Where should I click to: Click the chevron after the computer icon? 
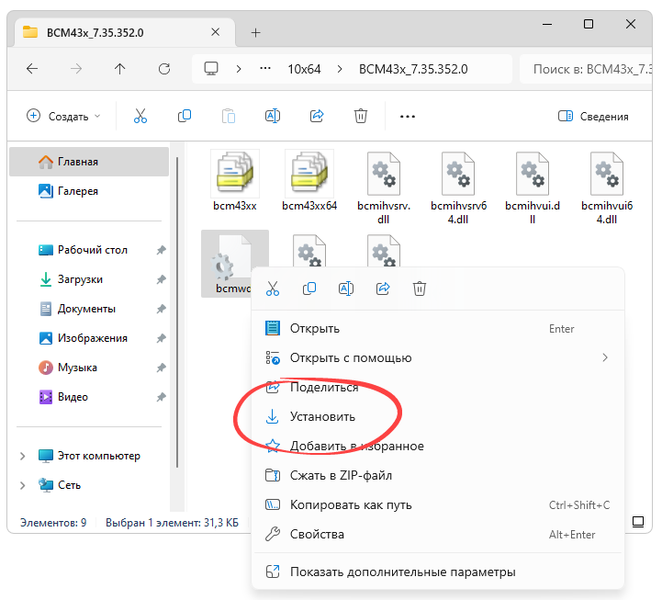click(x=239, y=69)
